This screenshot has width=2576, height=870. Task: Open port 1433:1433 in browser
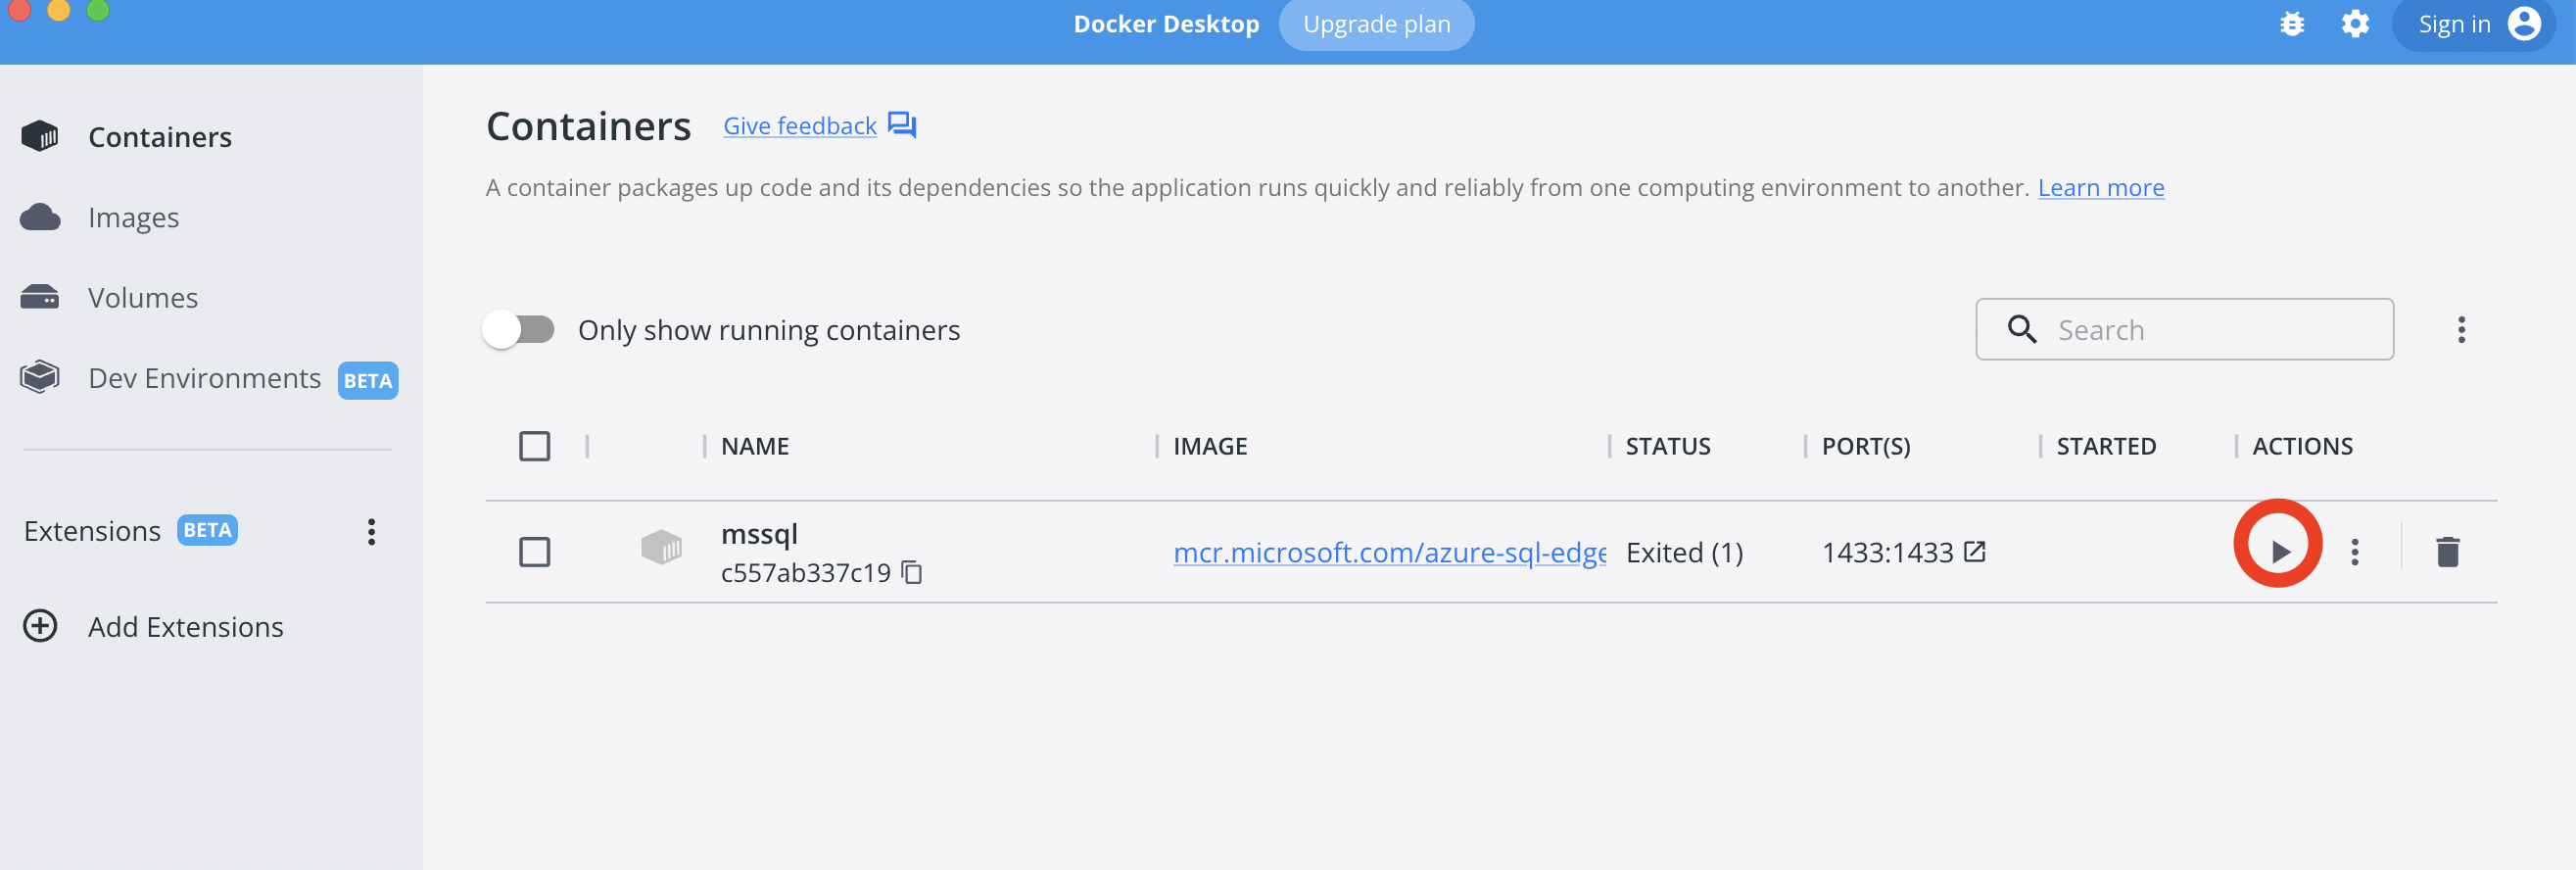[1974, 551]
